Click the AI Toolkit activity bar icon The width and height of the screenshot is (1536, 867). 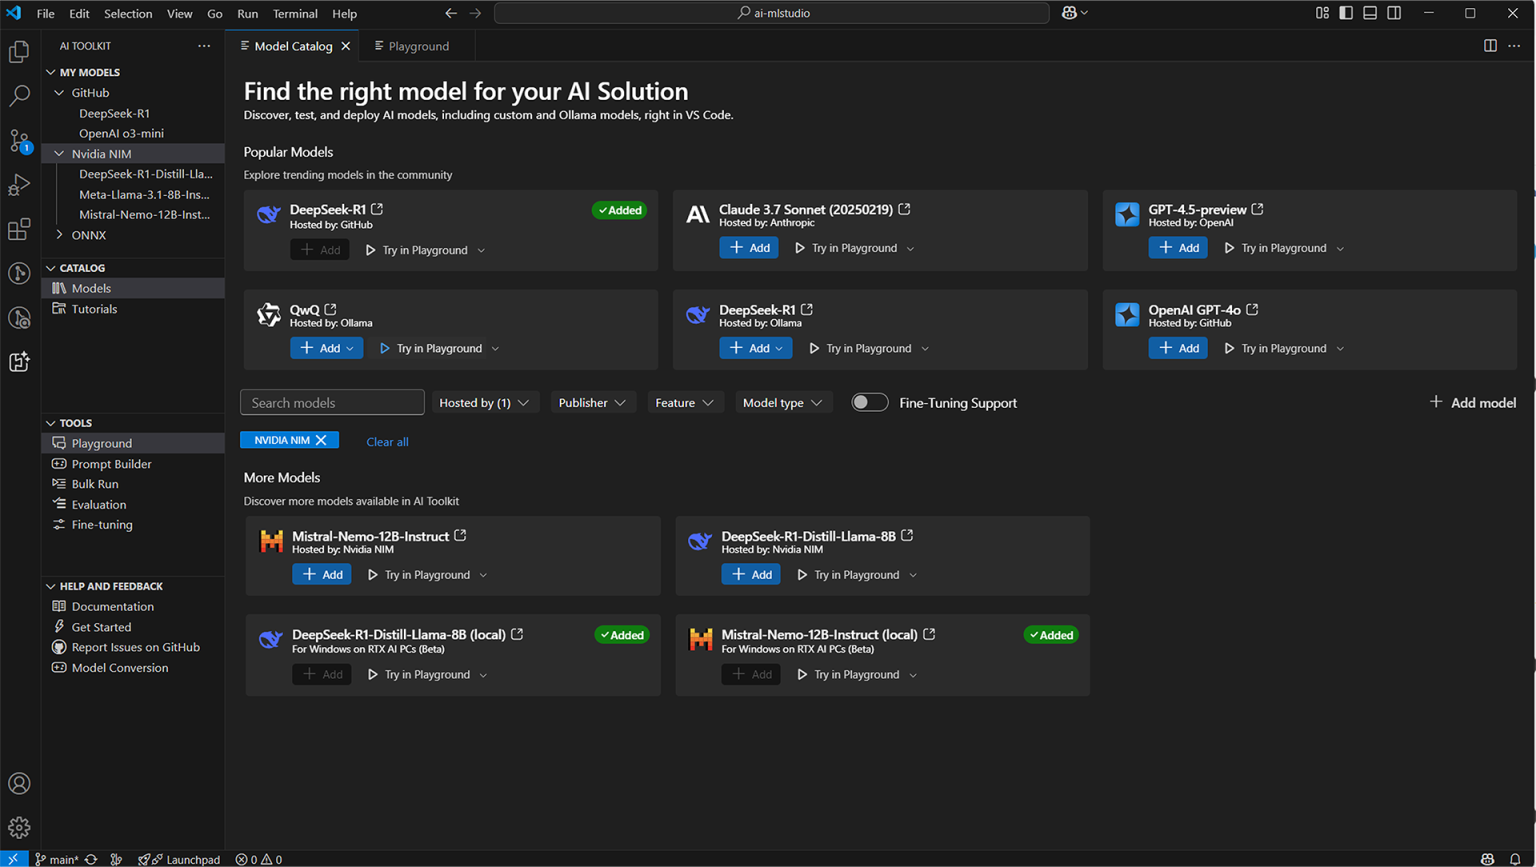[19, 362]
